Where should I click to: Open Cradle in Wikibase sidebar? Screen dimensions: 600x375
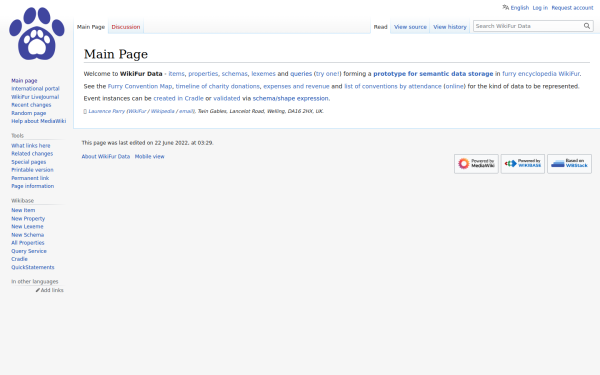19,259
